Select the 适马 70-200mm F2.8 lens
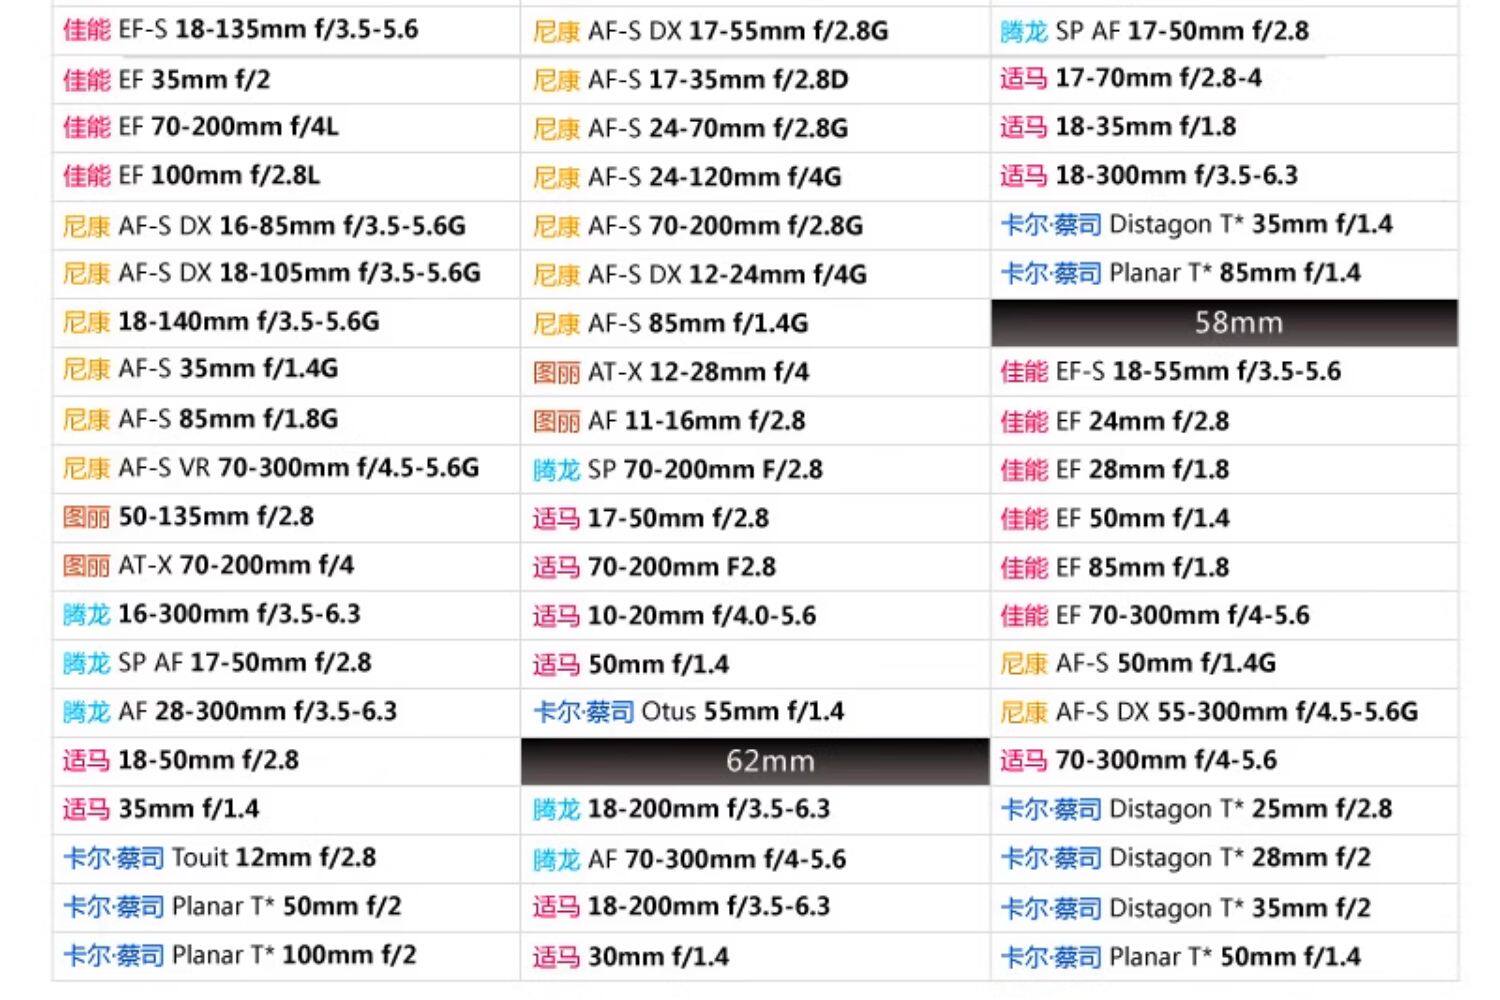1500x1000 pixels. click(x=755, y=566)
